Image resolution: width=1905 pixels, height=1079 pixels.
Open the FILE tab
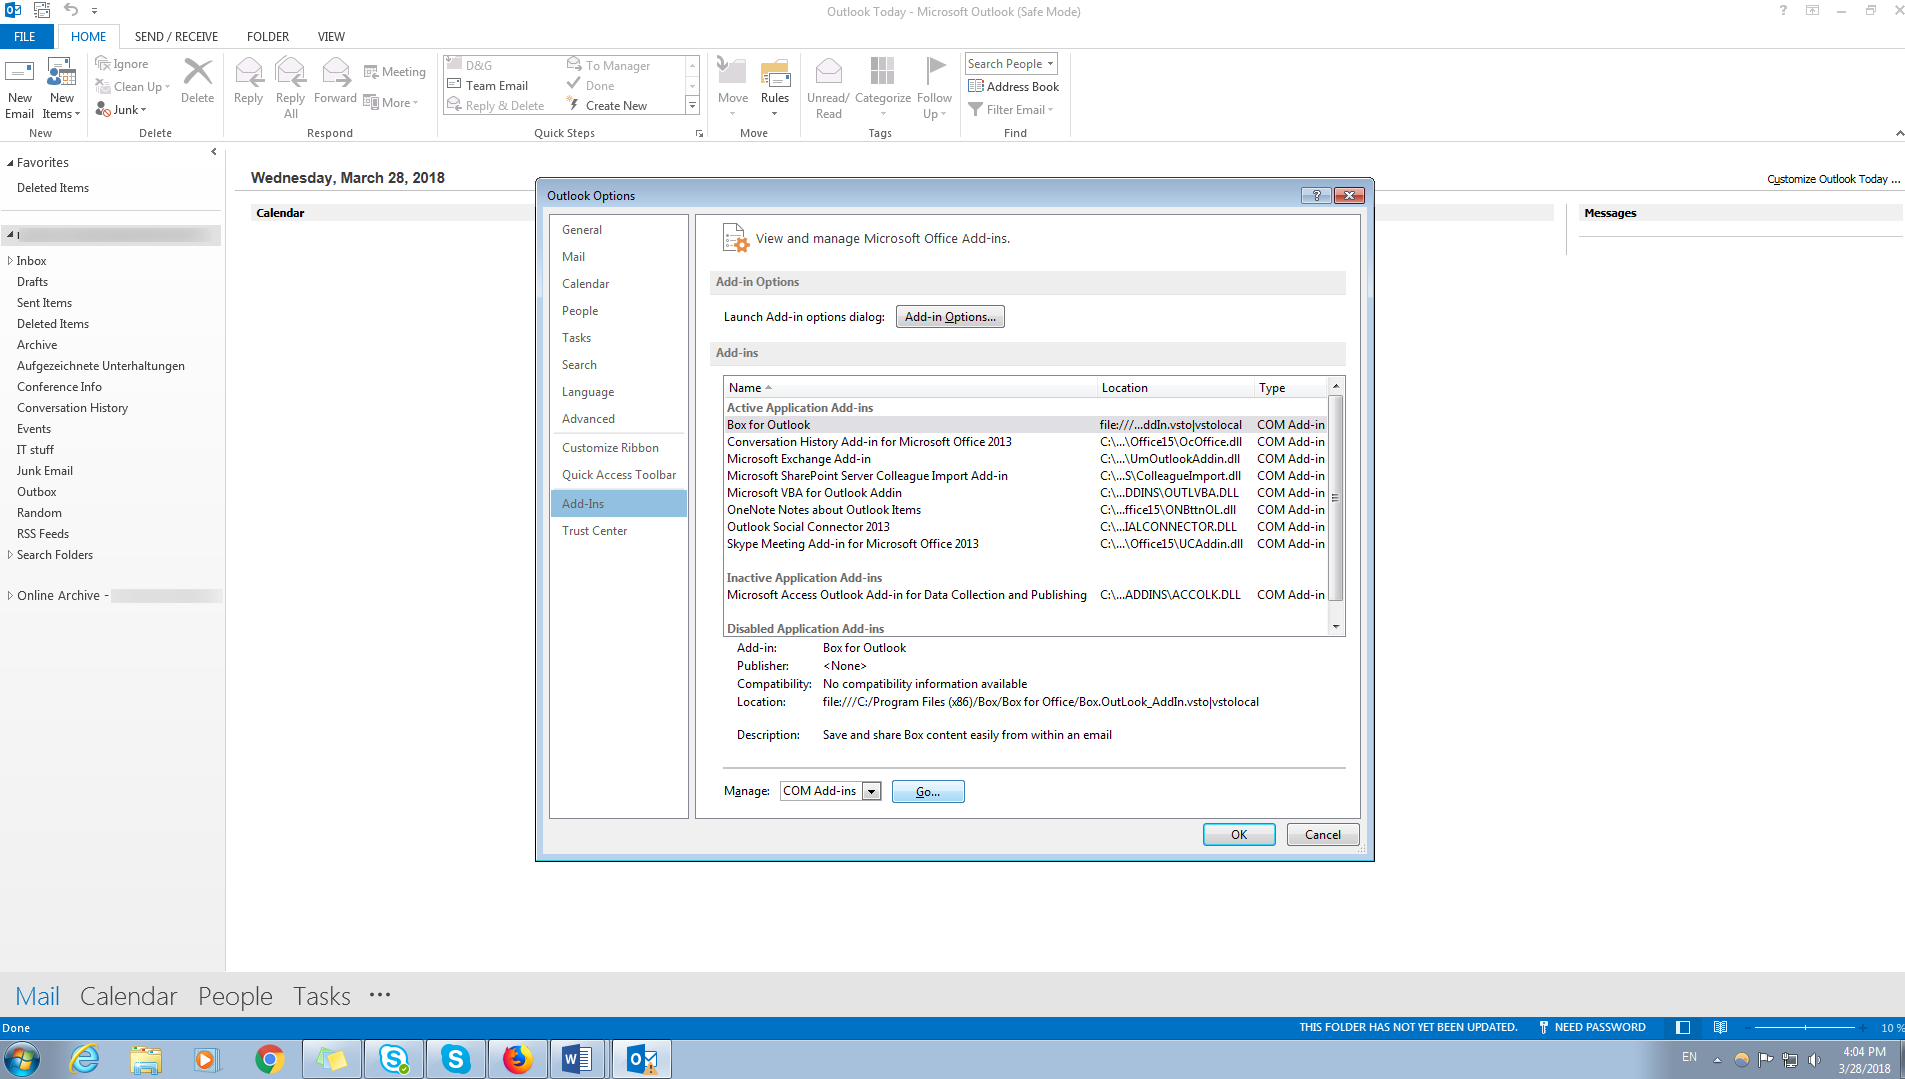(25, 37)
